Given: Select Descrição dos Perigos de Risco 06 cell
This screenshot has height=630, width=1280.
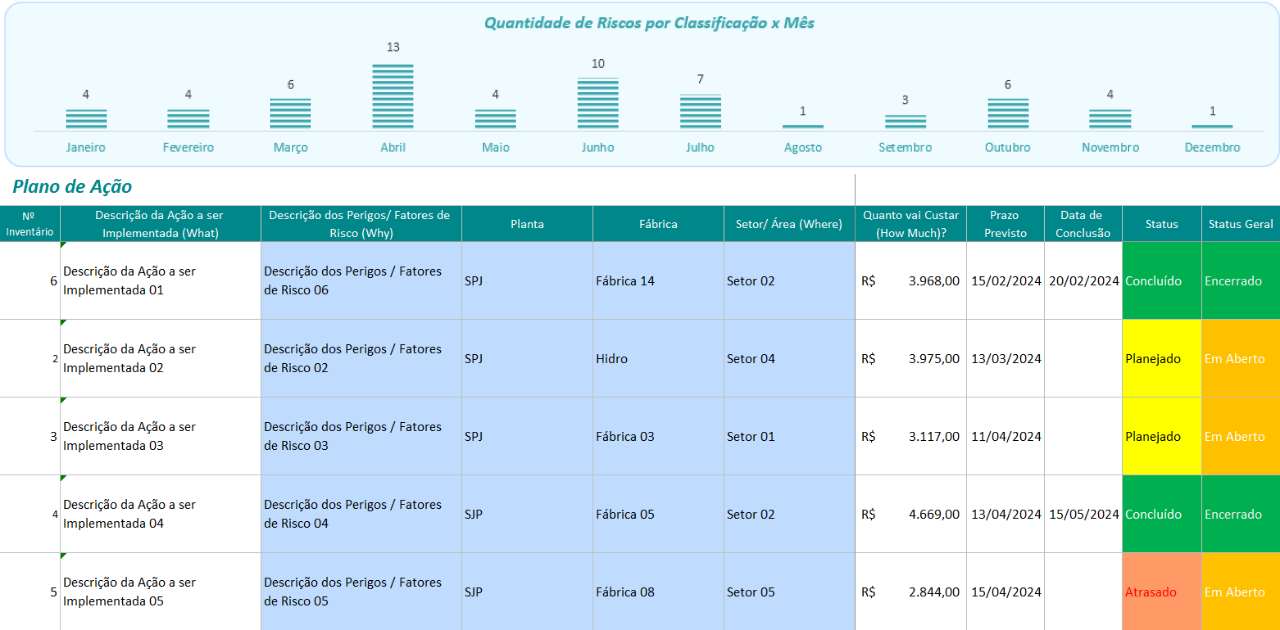Looking at the screenshot, I should click(x=360, y=281).
